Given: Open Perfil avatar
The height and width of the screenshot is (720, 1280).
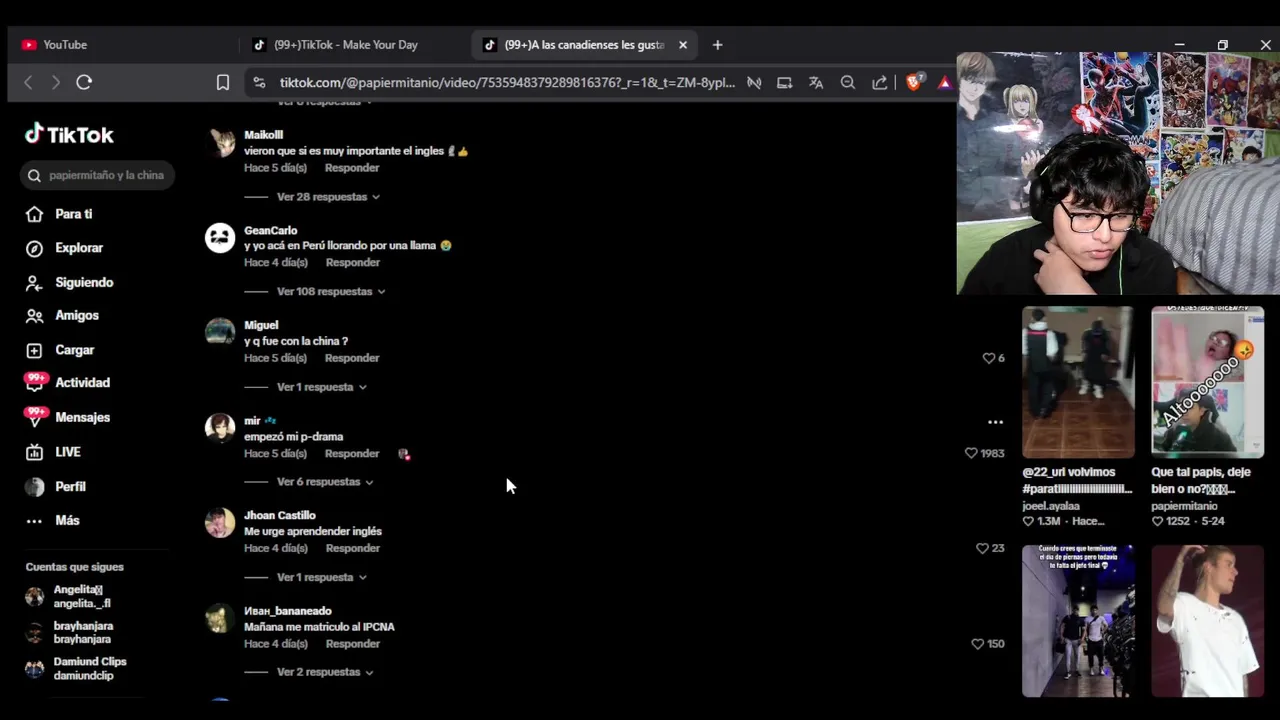Looking at the screenshot, I should pyautogui.click(x=35, y=487).
